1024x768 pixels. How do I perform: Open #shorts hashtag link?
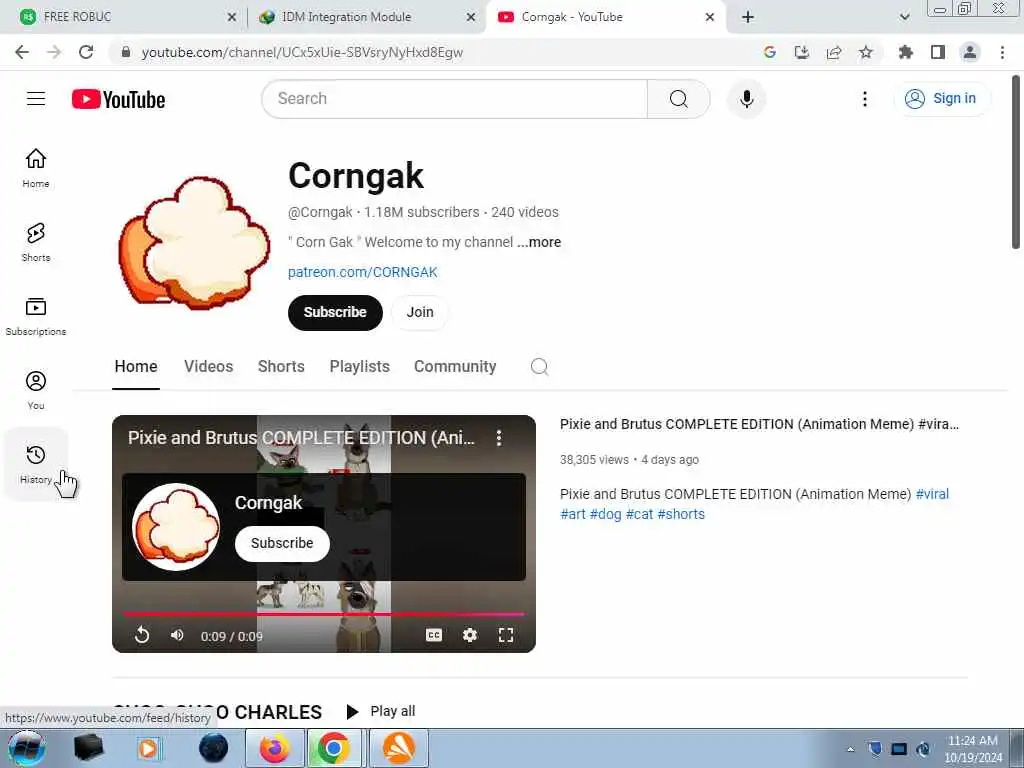point(681,515)
